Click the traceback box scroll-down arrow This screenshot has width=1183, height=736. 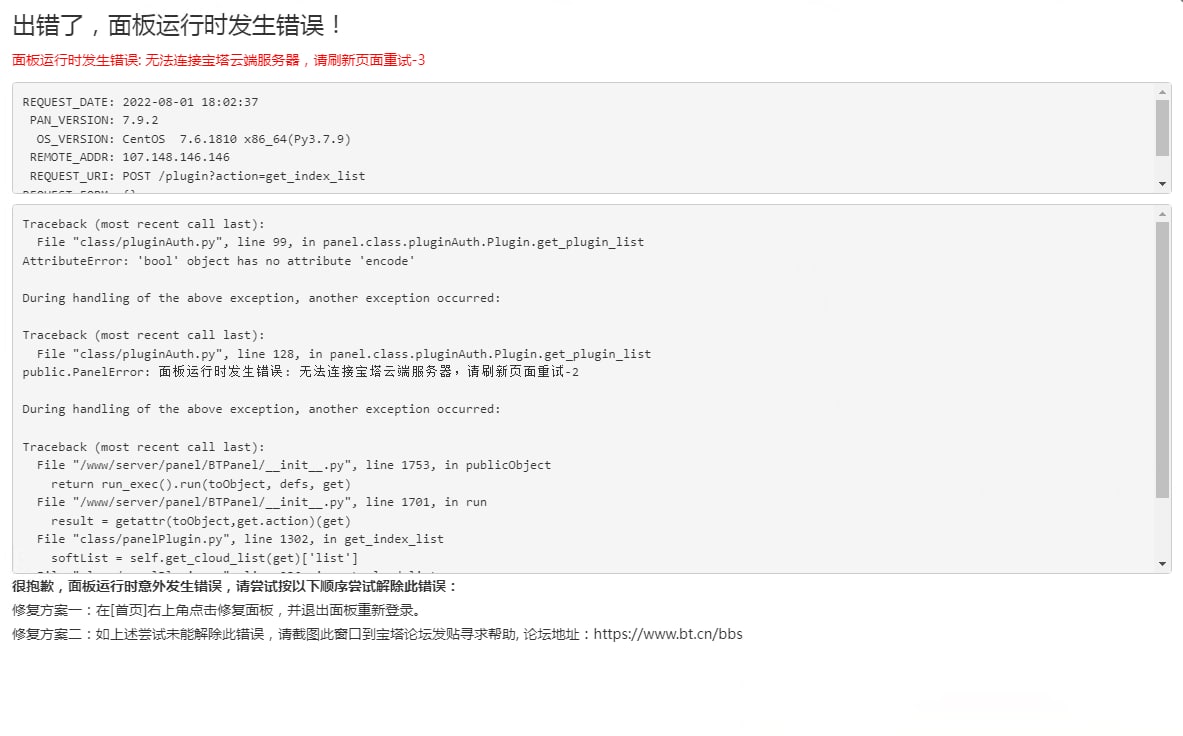(1162, 565)
